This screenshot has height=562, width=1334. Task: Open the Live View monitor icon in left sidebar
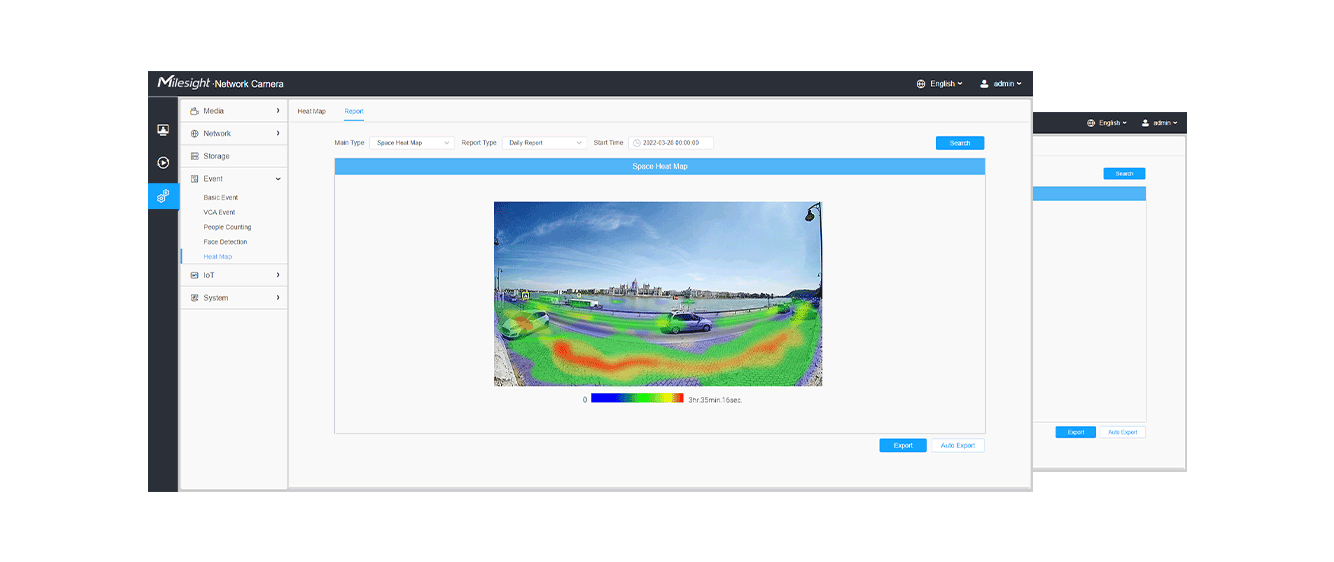click(x=163, y=130)
